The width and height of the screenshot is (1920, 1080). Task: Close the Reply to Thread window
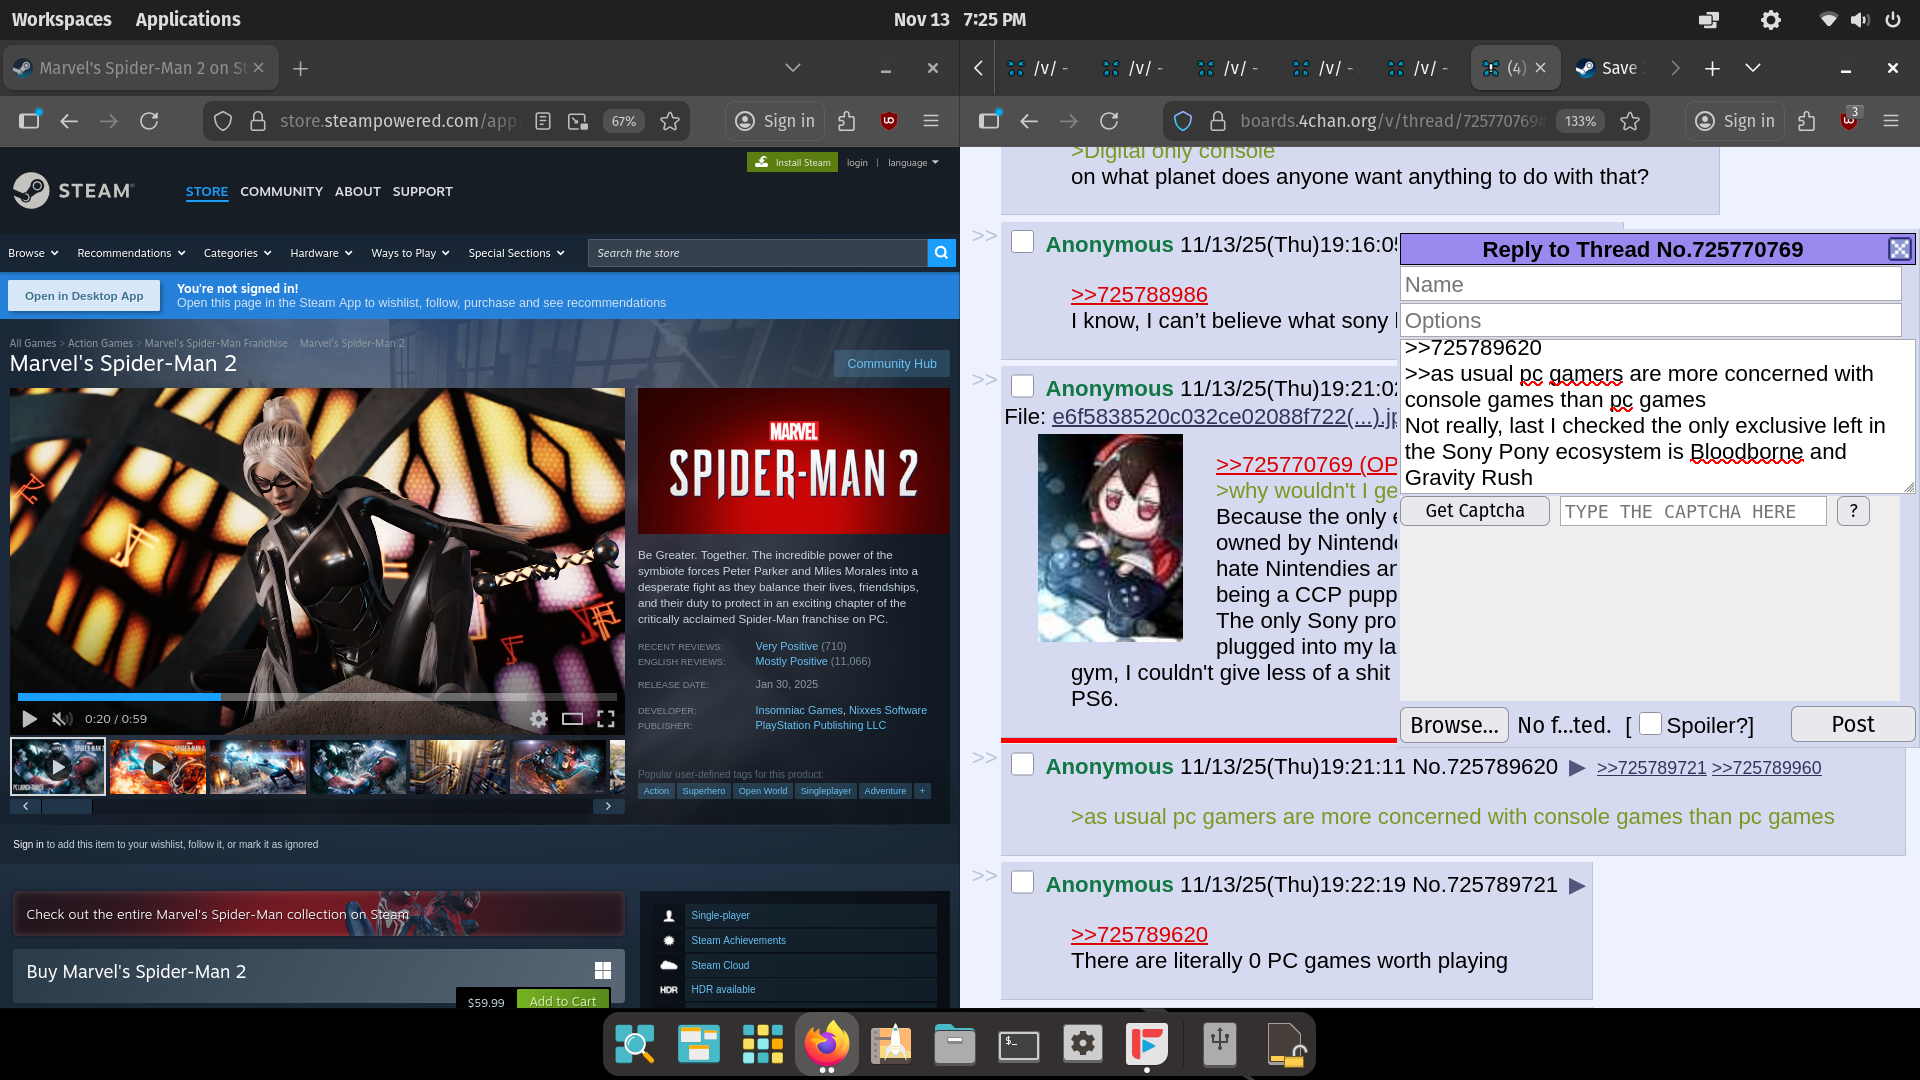click(x=1899, y=249)
